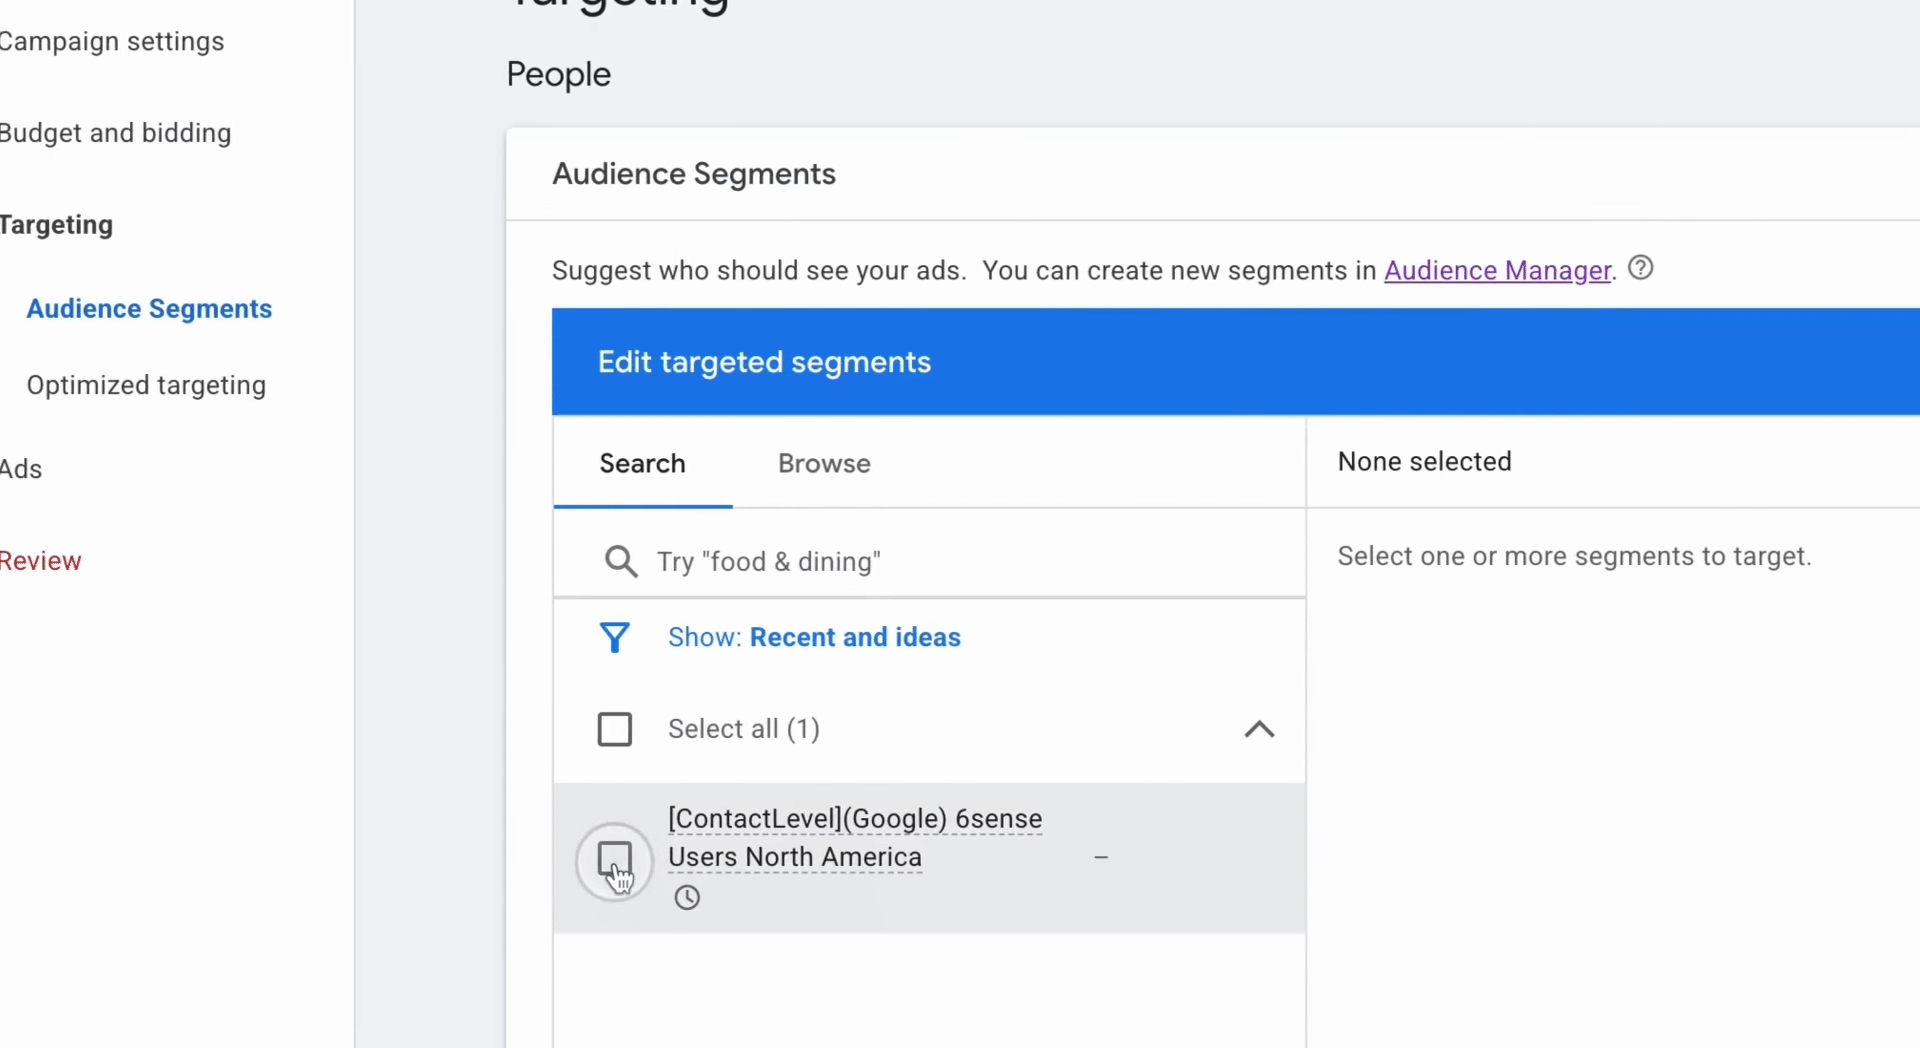Open Budget and bidding step
1920x1048 pixels.
(115, 133)
